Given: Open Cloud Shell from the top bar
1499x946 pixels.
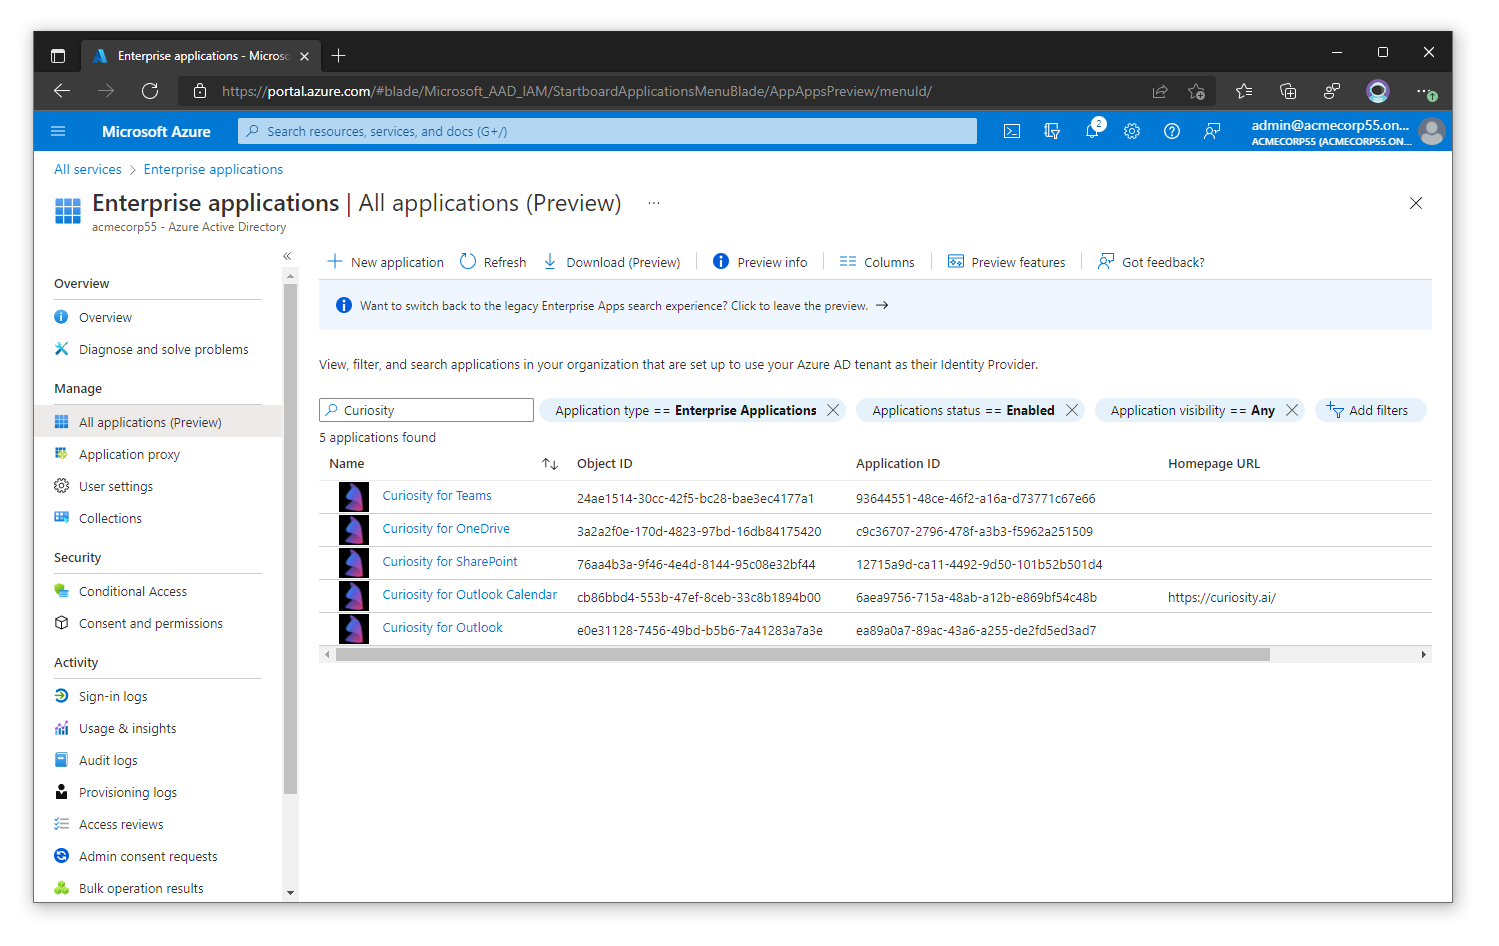Looking at the screenshot, I should (x=1012, y=131).
